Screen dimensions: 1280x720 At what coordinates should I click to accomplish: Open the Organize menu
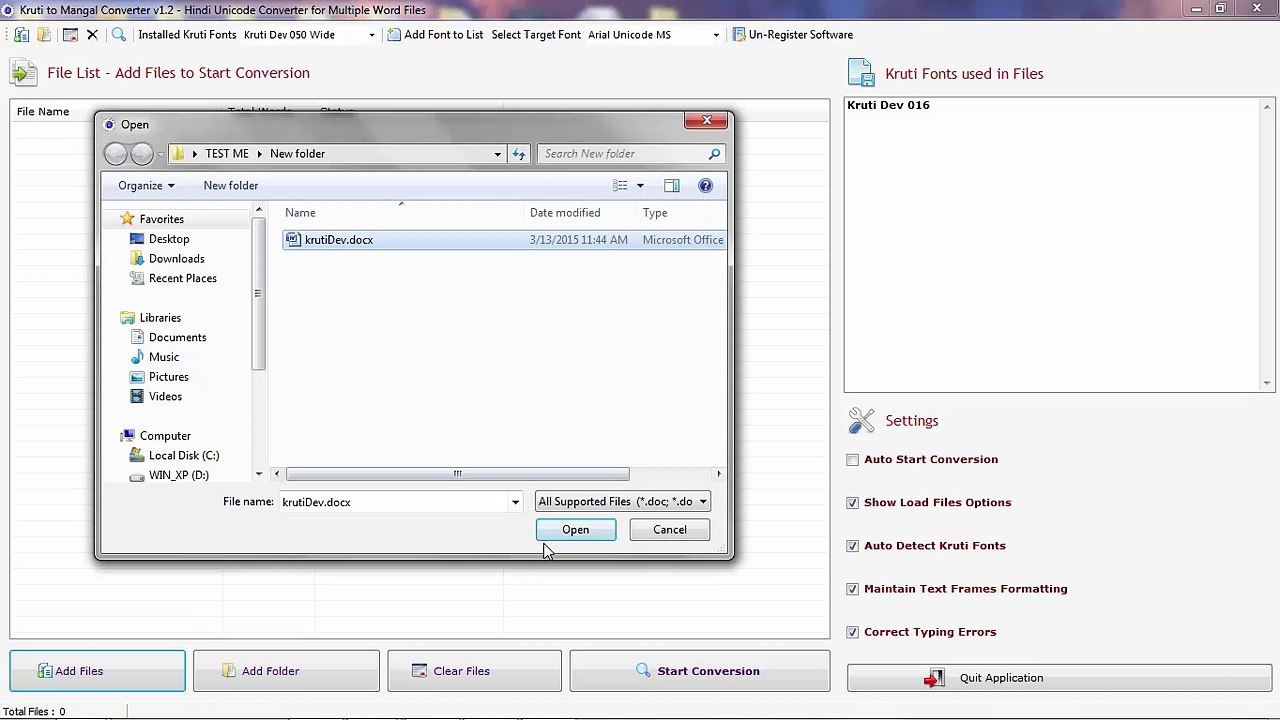click(146, 185)
